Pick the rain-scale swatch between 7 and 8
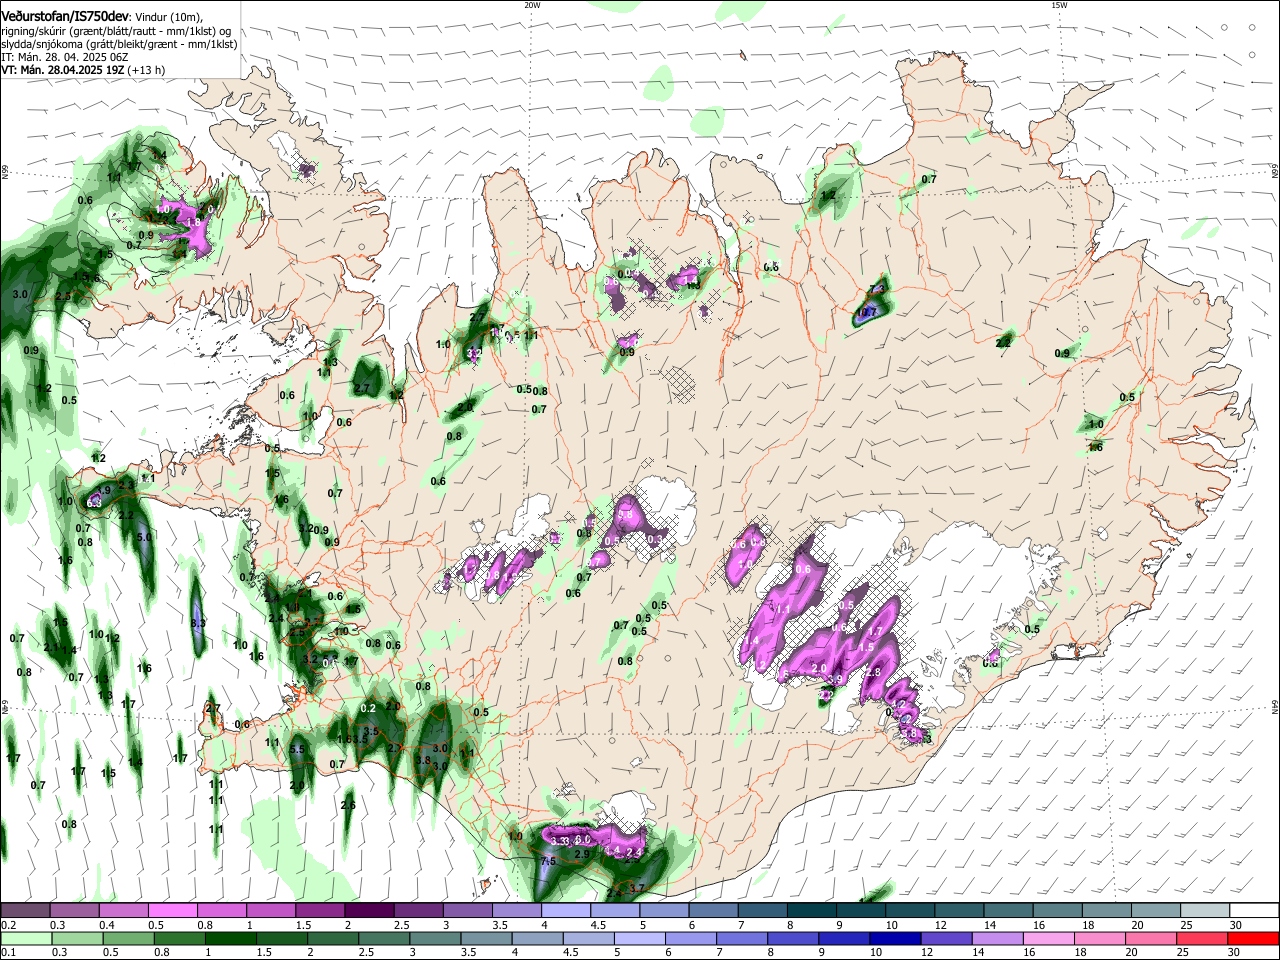This screenshot has height=960, width=1280. [743, 938]
